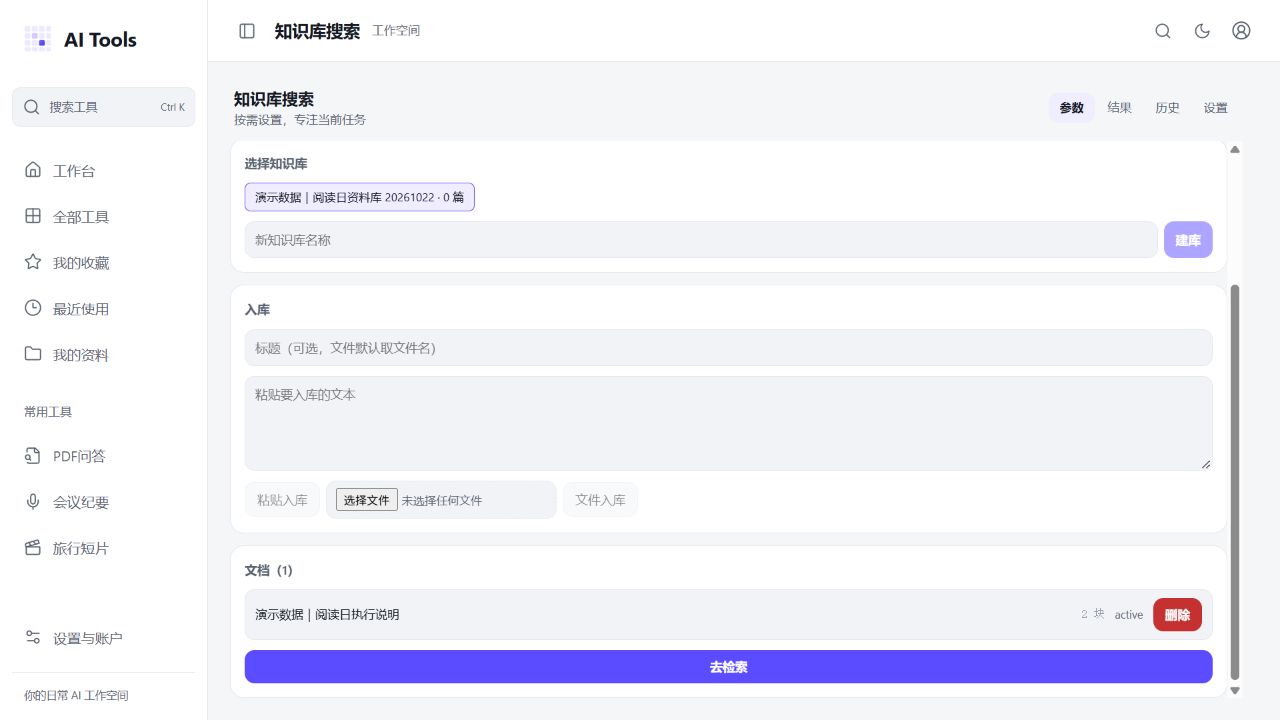The height and width of the screenshot is (720, 1280).
Task: Click the 我的资料 folder icon
Action: (x=33, y=354)
